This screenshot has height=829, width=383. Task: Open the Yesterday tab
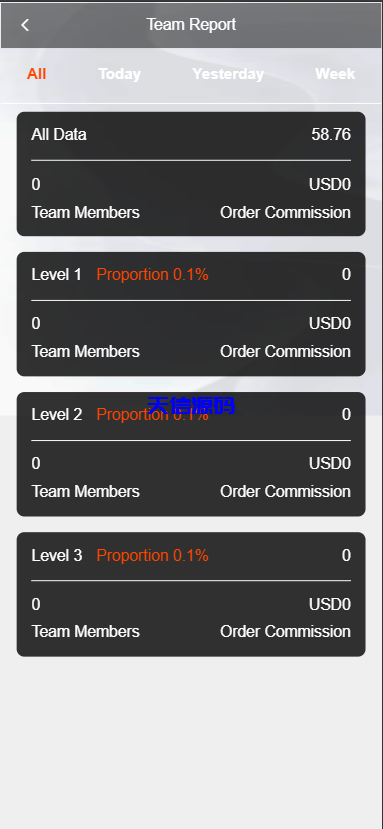click(x=228, y=74)
